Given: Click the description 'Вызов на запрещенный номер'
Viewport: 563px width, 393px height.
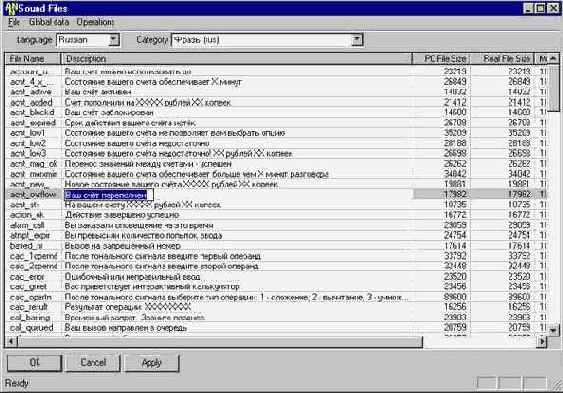Looking at the screenshot, I should [122, 246].
